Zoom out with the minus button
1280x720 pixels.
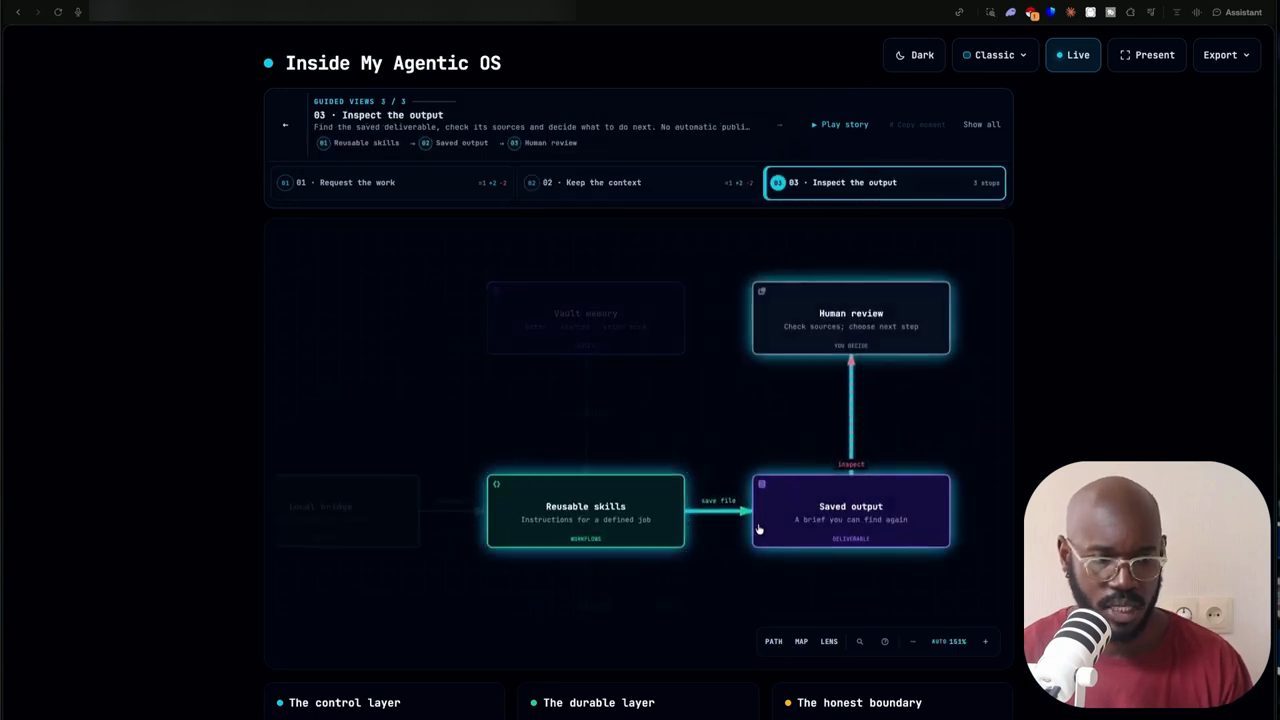point(912,642)
